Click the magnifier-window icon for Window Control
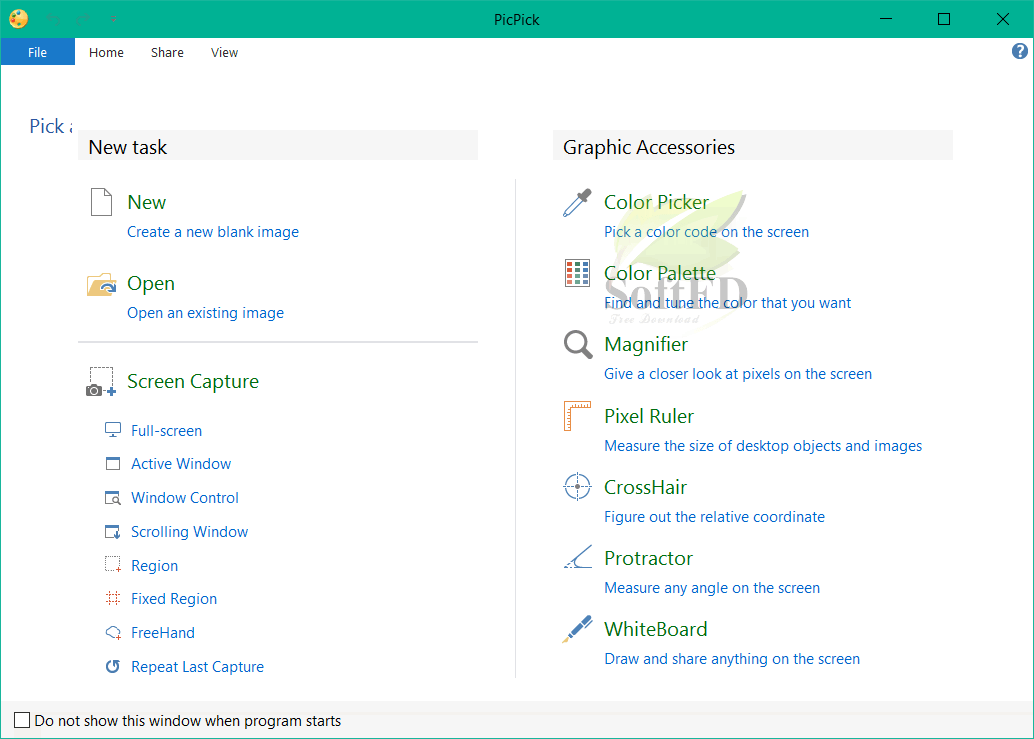 coord(113,498)
